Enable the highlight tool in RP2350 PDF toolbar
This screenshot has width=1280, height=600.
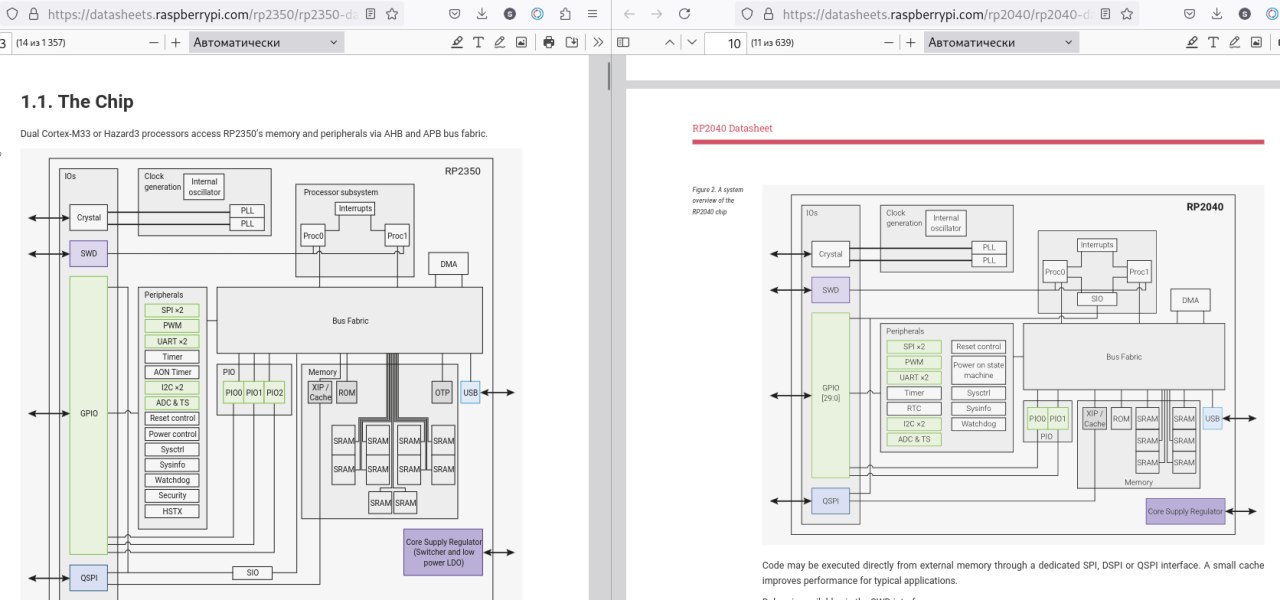tap(457, 42)
